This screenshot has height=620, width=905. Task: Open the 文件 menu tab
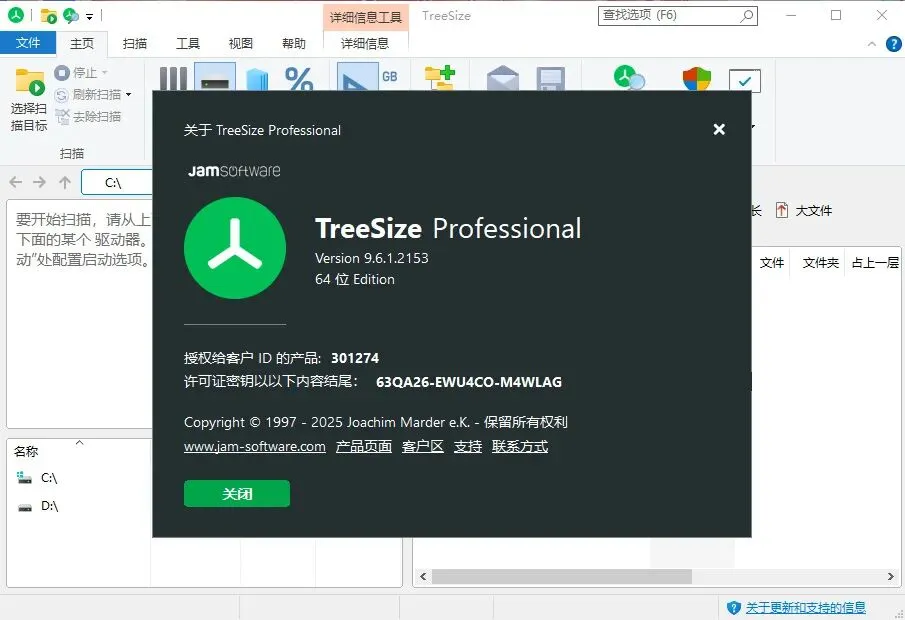click(28, 43)
